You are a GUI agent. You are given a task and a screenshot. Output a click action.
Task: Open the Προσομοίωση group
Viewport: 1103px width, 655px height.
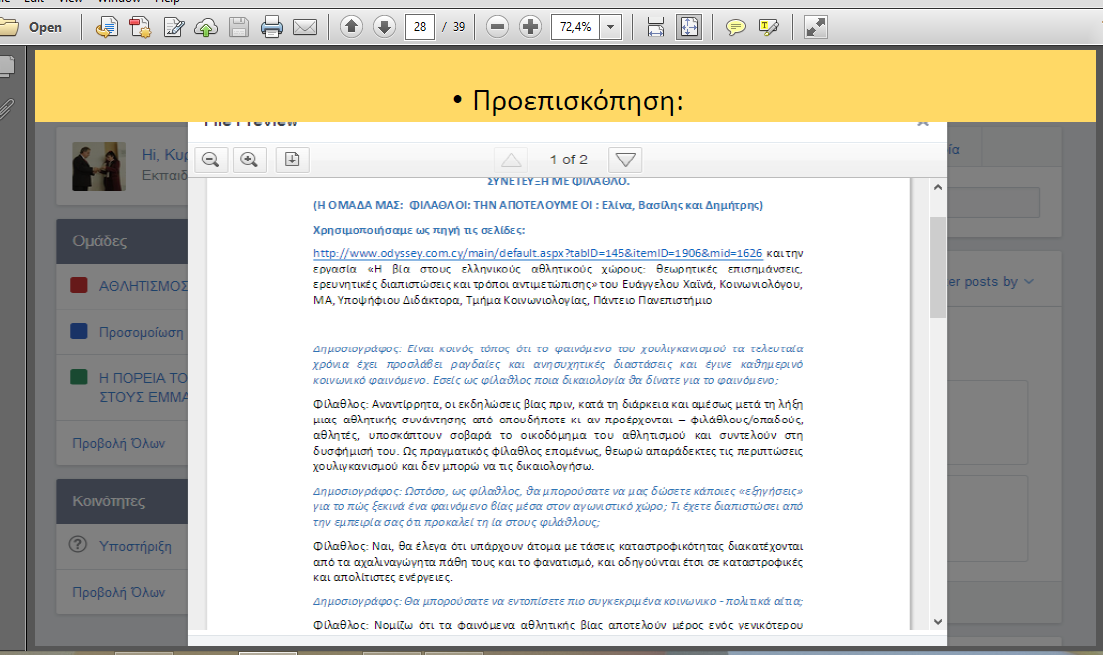(x=141, y=332)
